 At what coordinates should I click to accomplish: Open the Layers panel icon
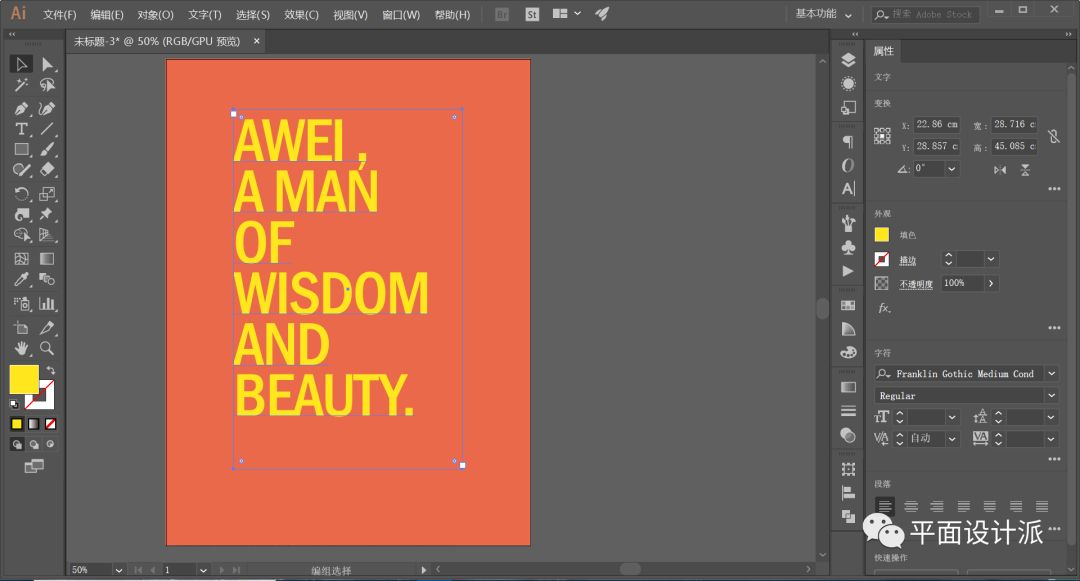click(848, 60)
